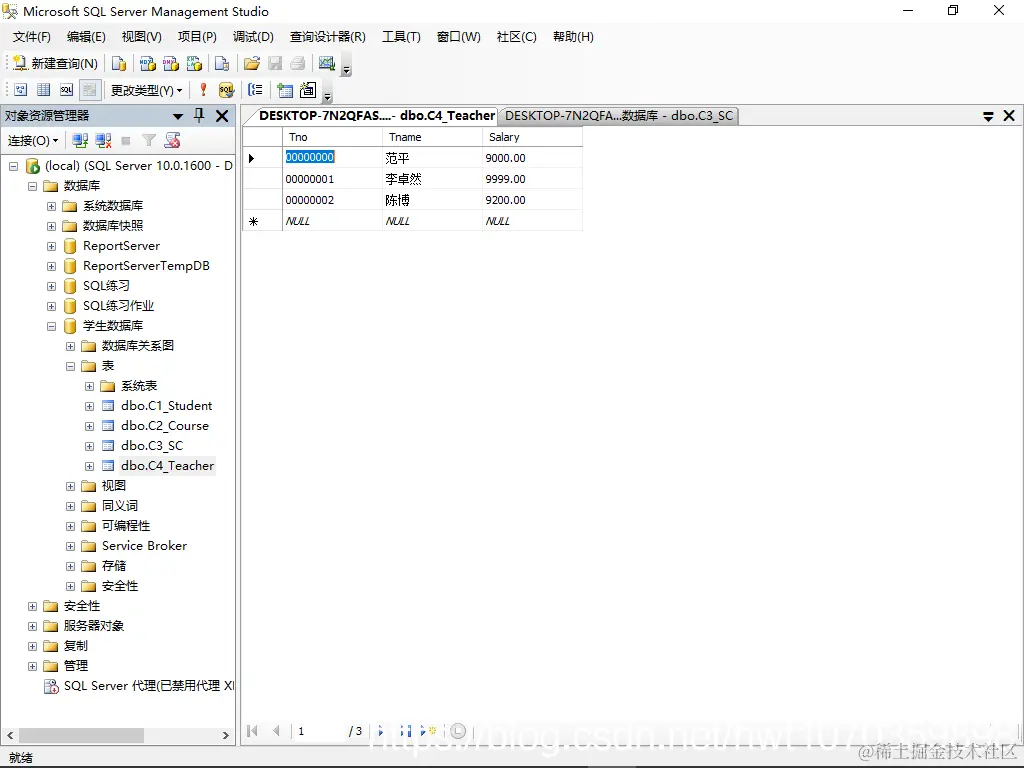This screenshot has width=1024, height=768.
Task: Open the Connect (连接) dropdown in Object Explorer
Action: click(x=33, y=140)
